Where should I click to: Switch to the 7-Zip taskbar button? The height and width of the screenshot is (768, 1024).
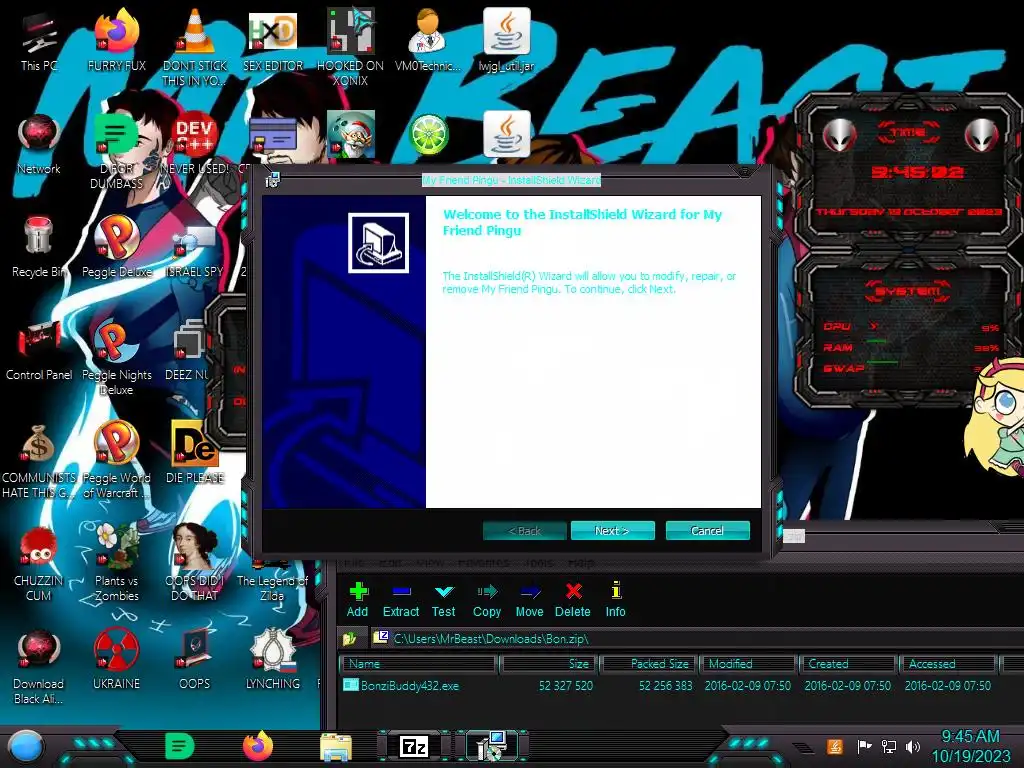pyautogui.click(x=413, y=746)
